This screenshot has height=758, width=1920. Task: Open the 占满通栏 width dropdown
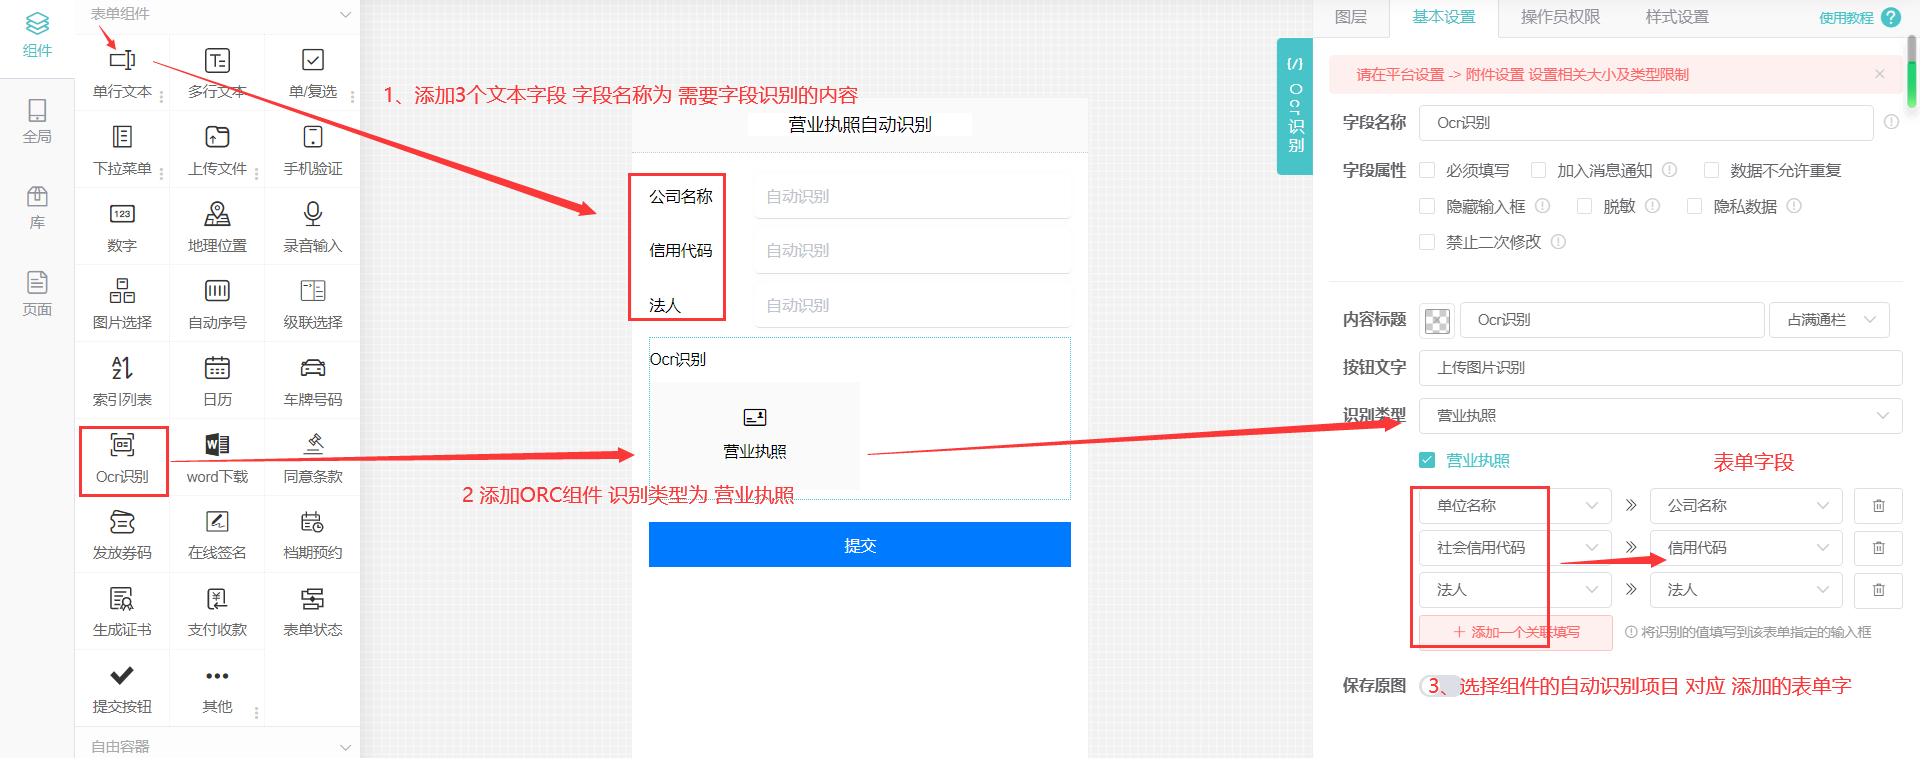1829,320
